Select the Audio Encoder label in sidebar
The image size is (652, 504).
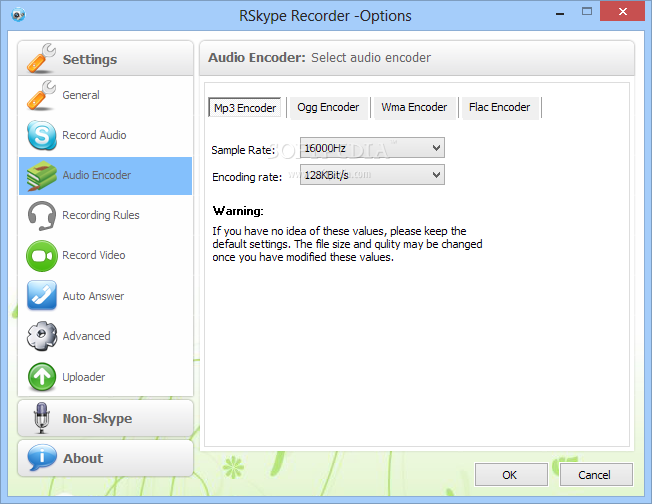pyautogui.click(x=96, y=175)
